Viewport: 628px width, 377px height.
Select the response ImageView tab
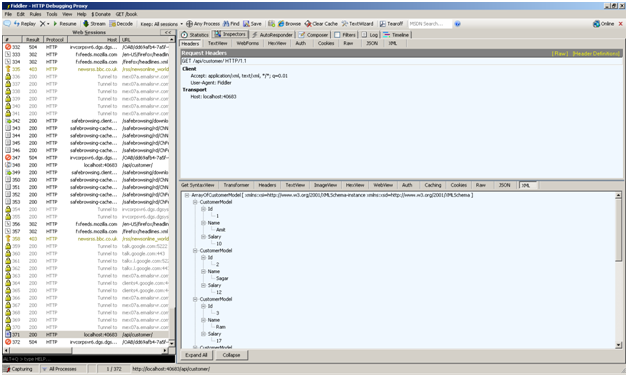click(325, 185)
